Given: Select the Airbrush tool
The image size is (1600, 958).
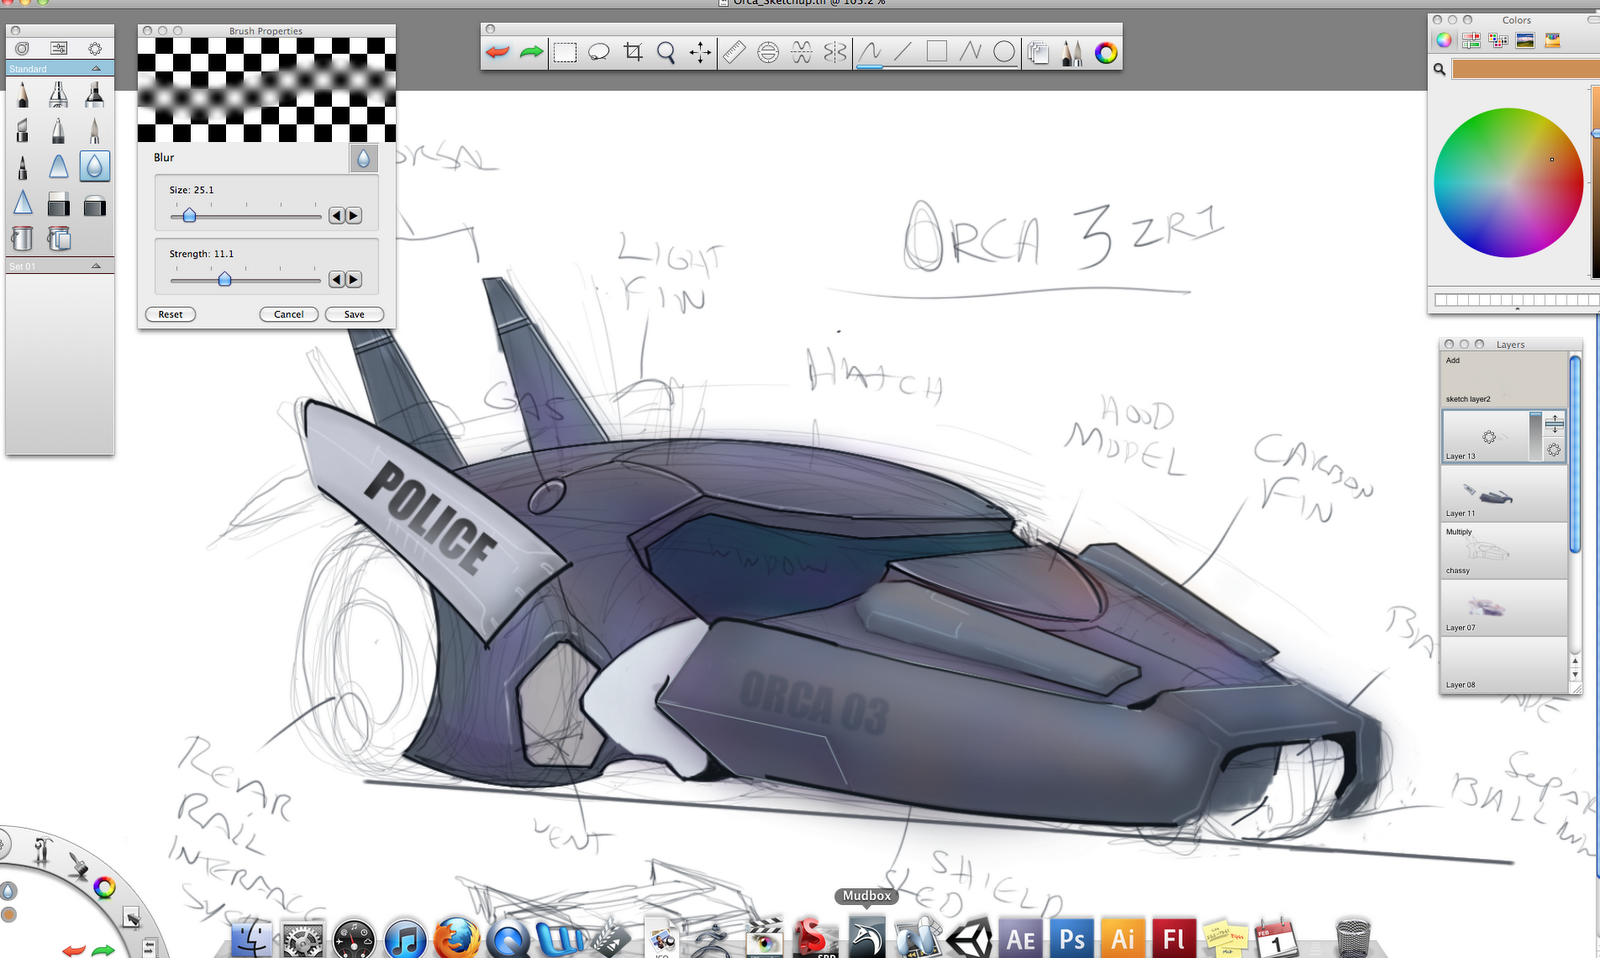Looking at the screenshot, I should point(59,95).
